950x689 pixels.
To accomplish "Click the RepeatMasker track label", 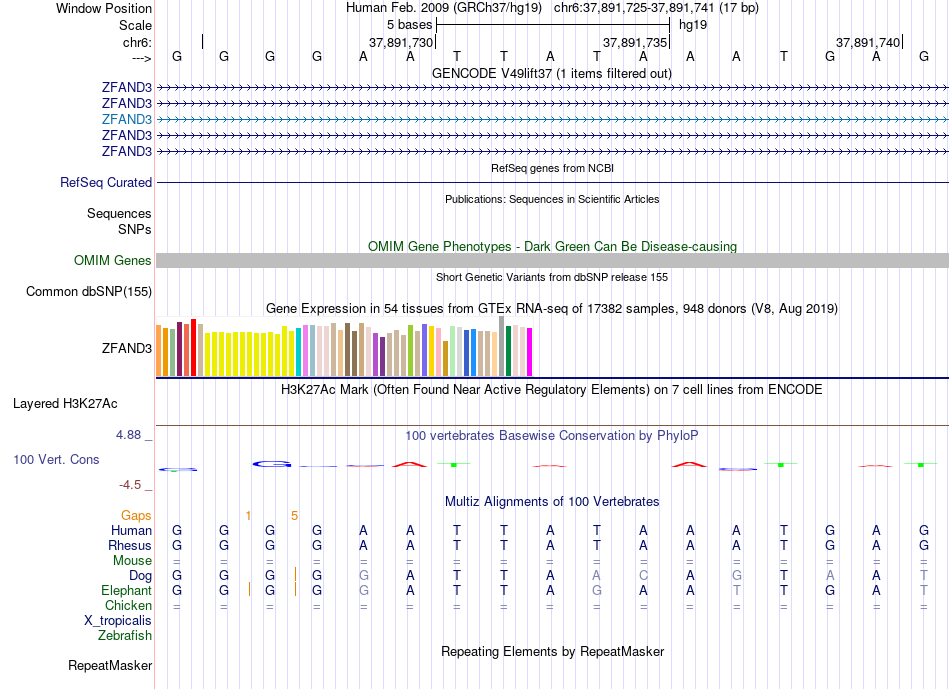I will tap(110, 665).
